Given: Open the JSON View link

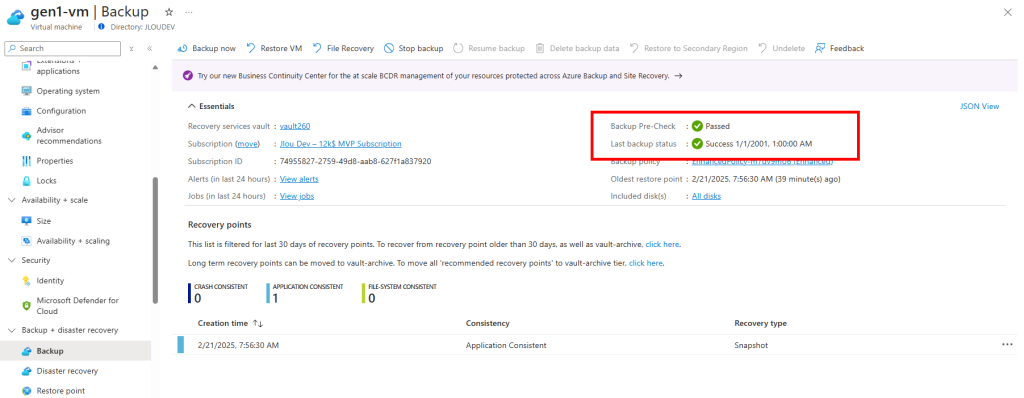Looking at the screenshot, I should click(x=979, y=107).
